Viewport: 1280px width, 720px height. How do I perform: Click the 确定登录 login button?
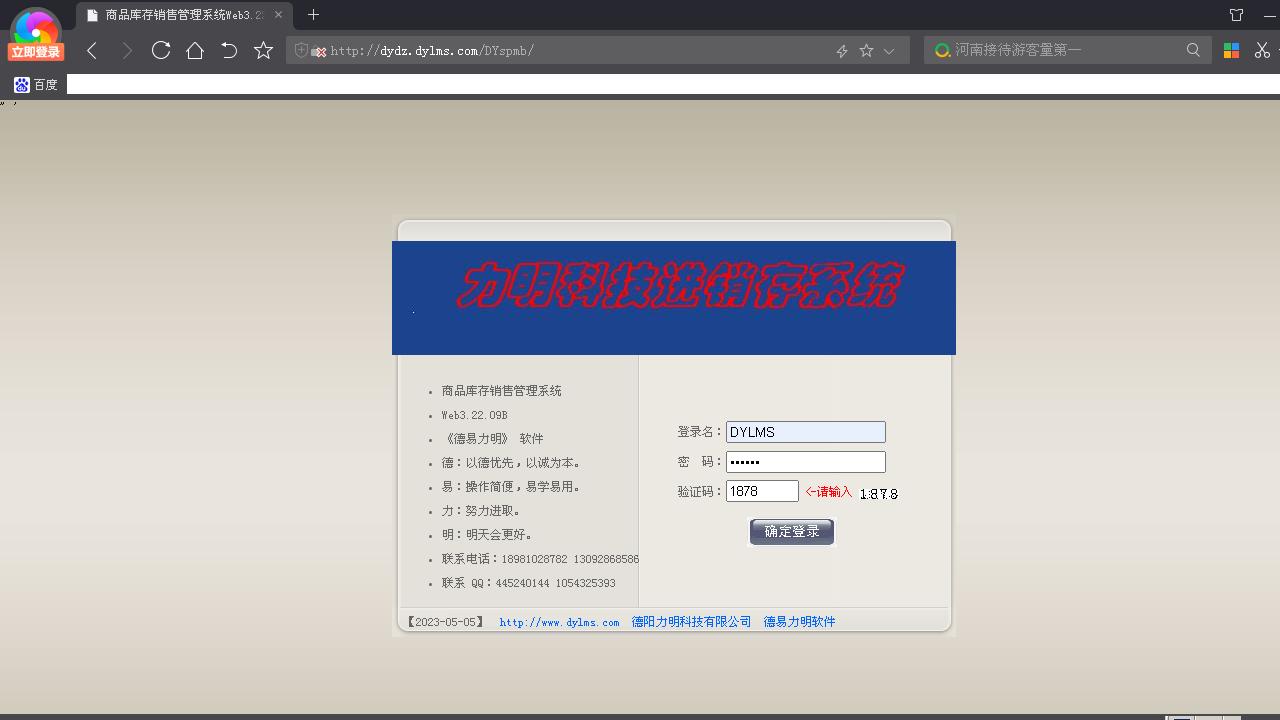(791, 532)
